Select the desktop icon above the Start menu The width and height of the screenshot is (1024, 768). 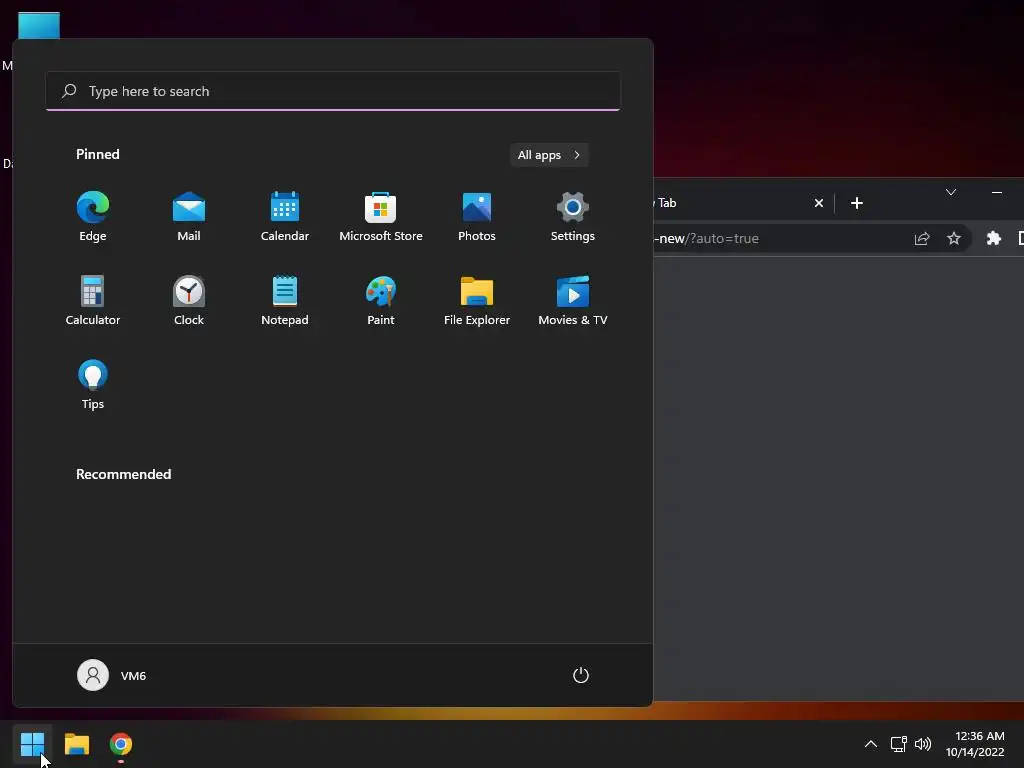pyautogui.click(x=39, y=25)
